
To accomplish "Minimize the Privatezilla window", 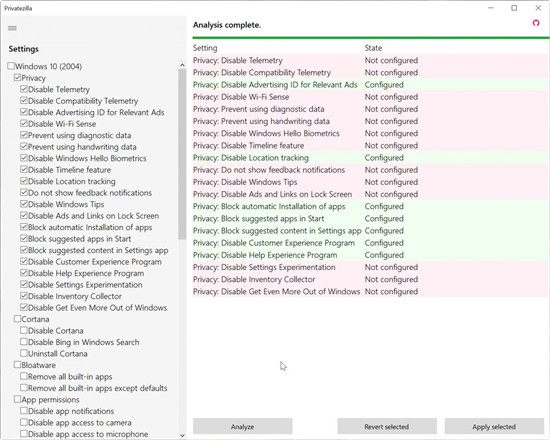I will [491, 8].
